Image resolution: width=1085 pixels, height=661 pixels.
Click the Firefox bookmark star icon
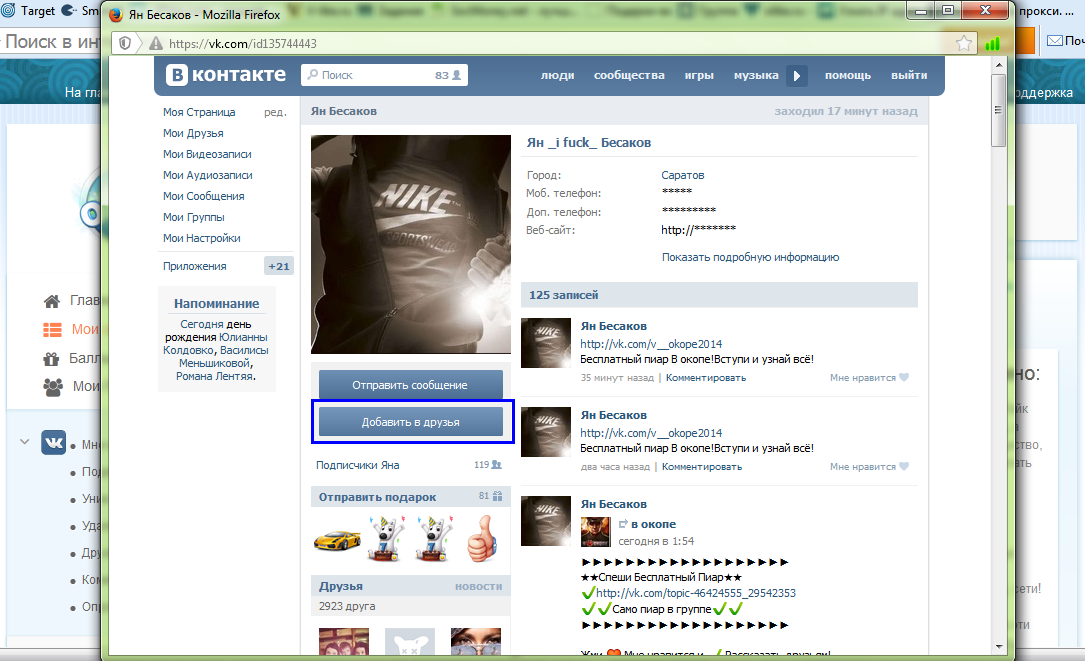(x=963, y=44)
